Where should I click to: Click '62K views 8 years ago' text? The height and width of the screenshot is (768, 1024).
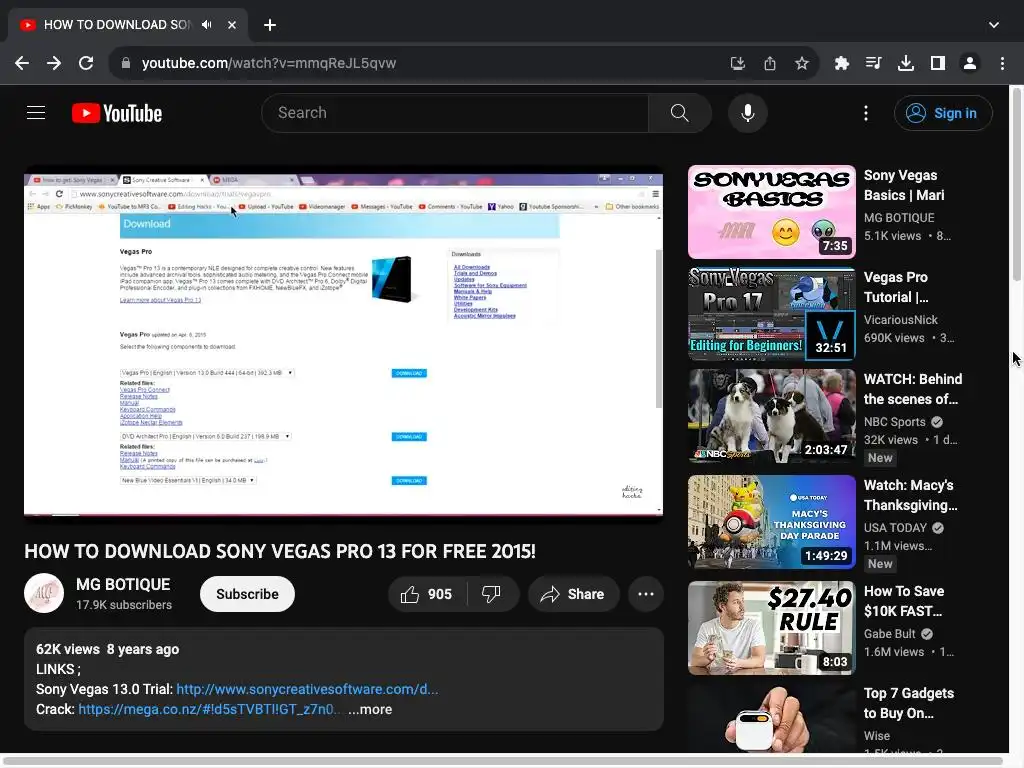tap(107, 649)
